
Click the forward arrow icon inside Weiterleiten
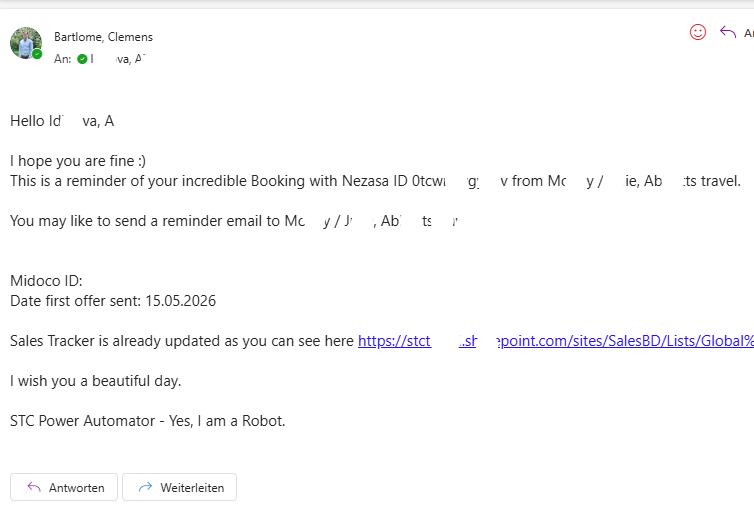145,487
